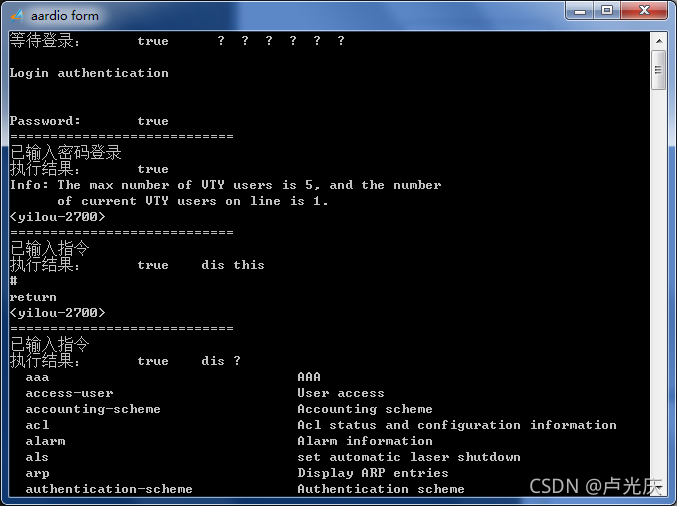Close the aardio form window
Viewport: 677px width, 506px height.
pyautogui.click(x=644, y=11)
